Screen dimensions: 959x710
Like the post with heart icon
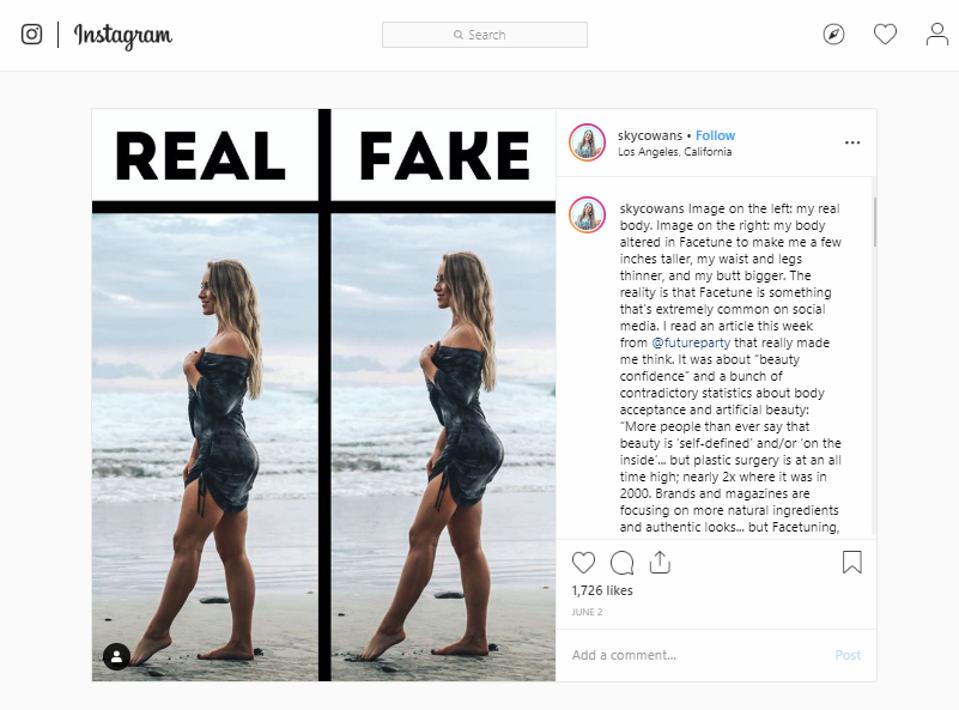tap(583, 563)
